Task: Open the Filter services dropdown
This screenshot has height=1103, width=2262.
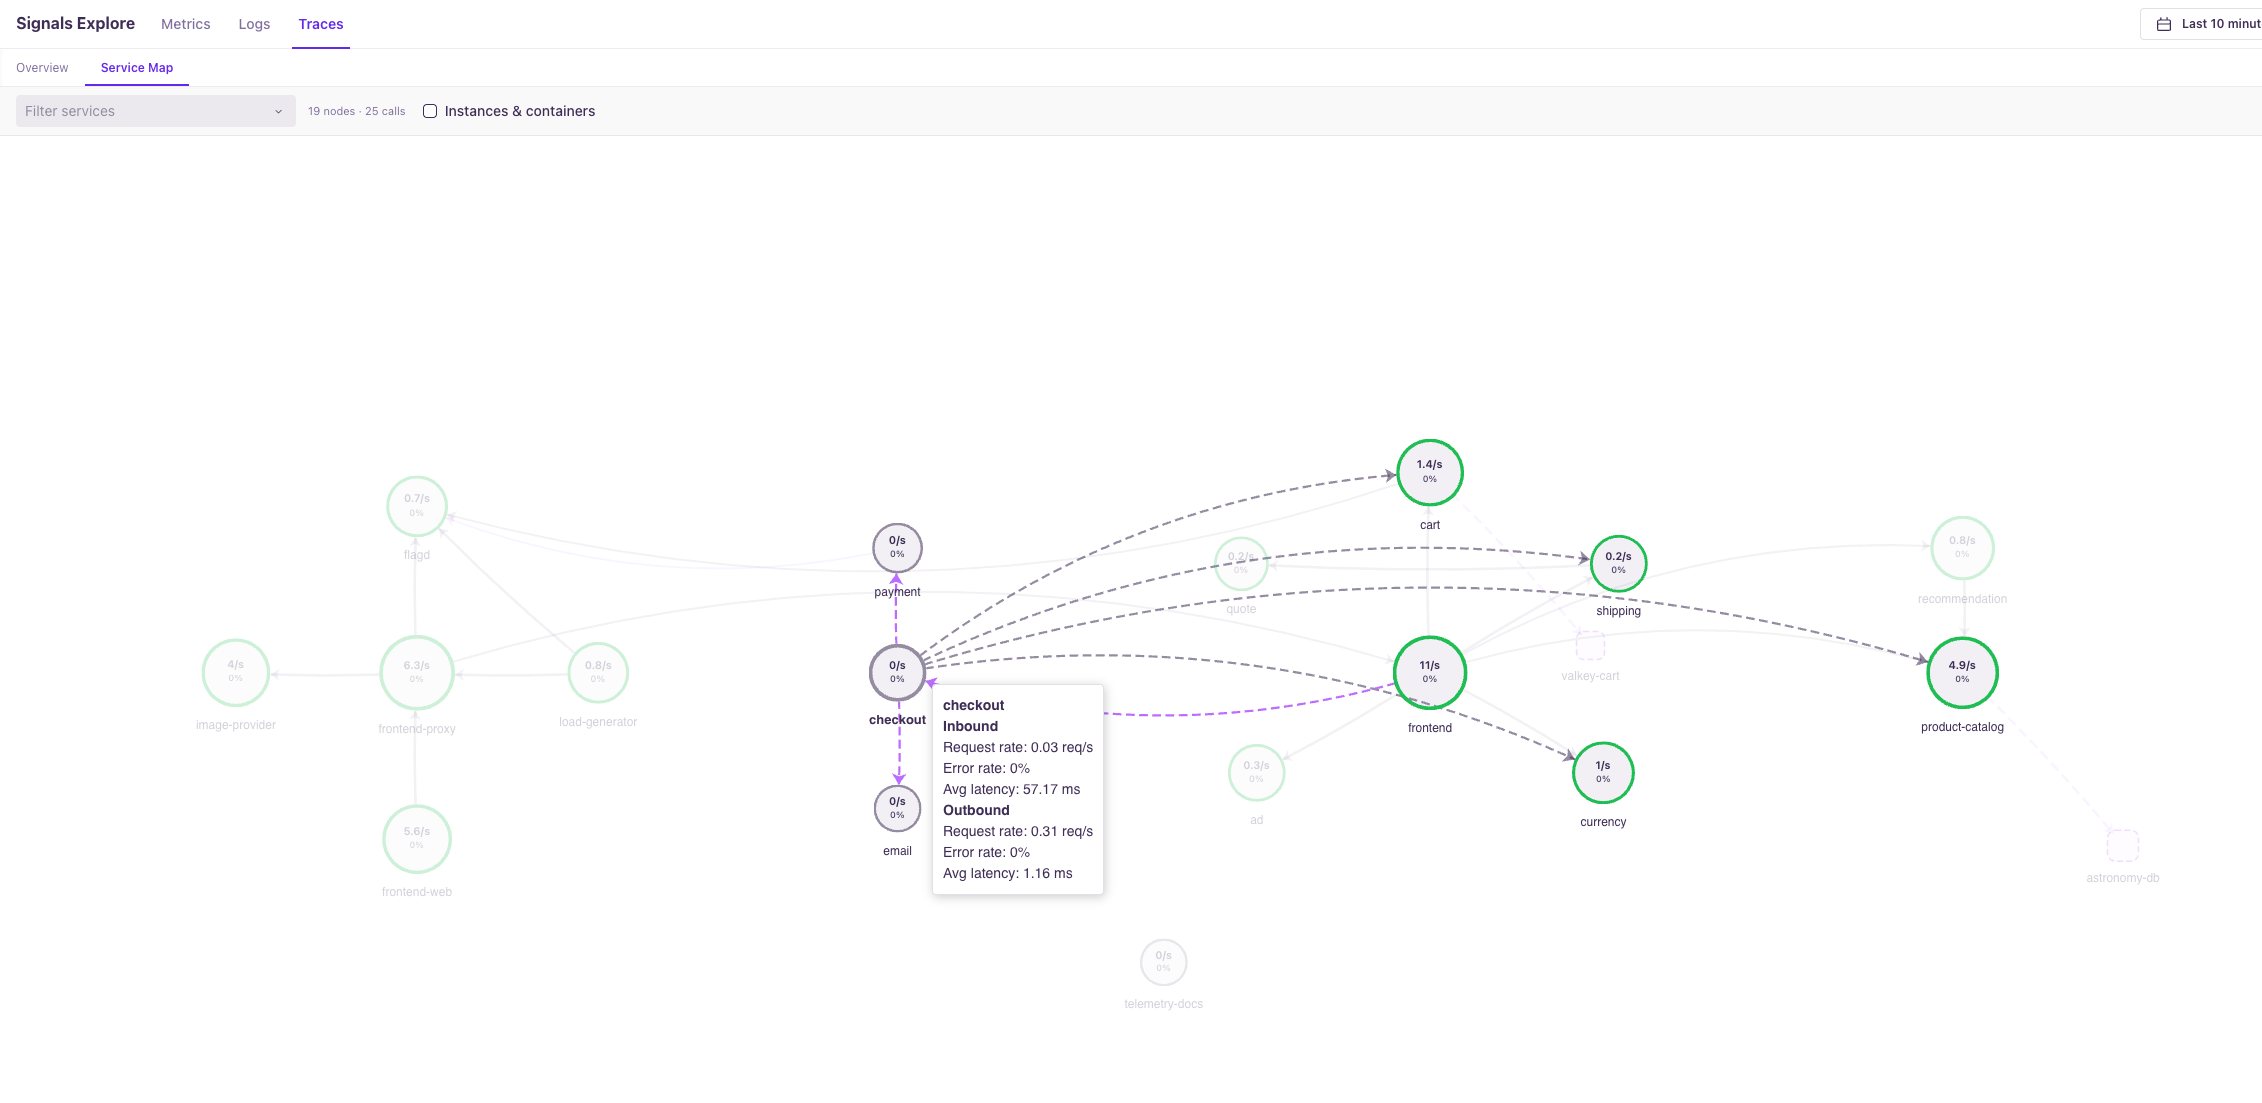Action: (155, 111)
